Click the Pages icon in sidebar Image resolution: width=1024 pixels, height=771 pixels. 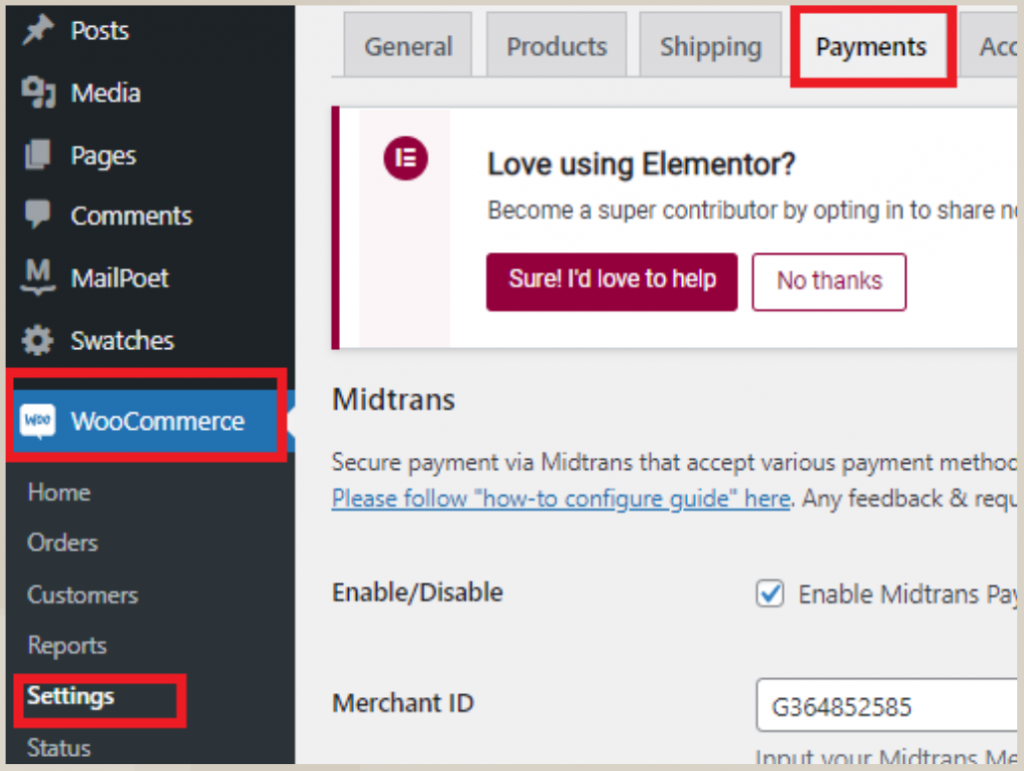[38, 155]
